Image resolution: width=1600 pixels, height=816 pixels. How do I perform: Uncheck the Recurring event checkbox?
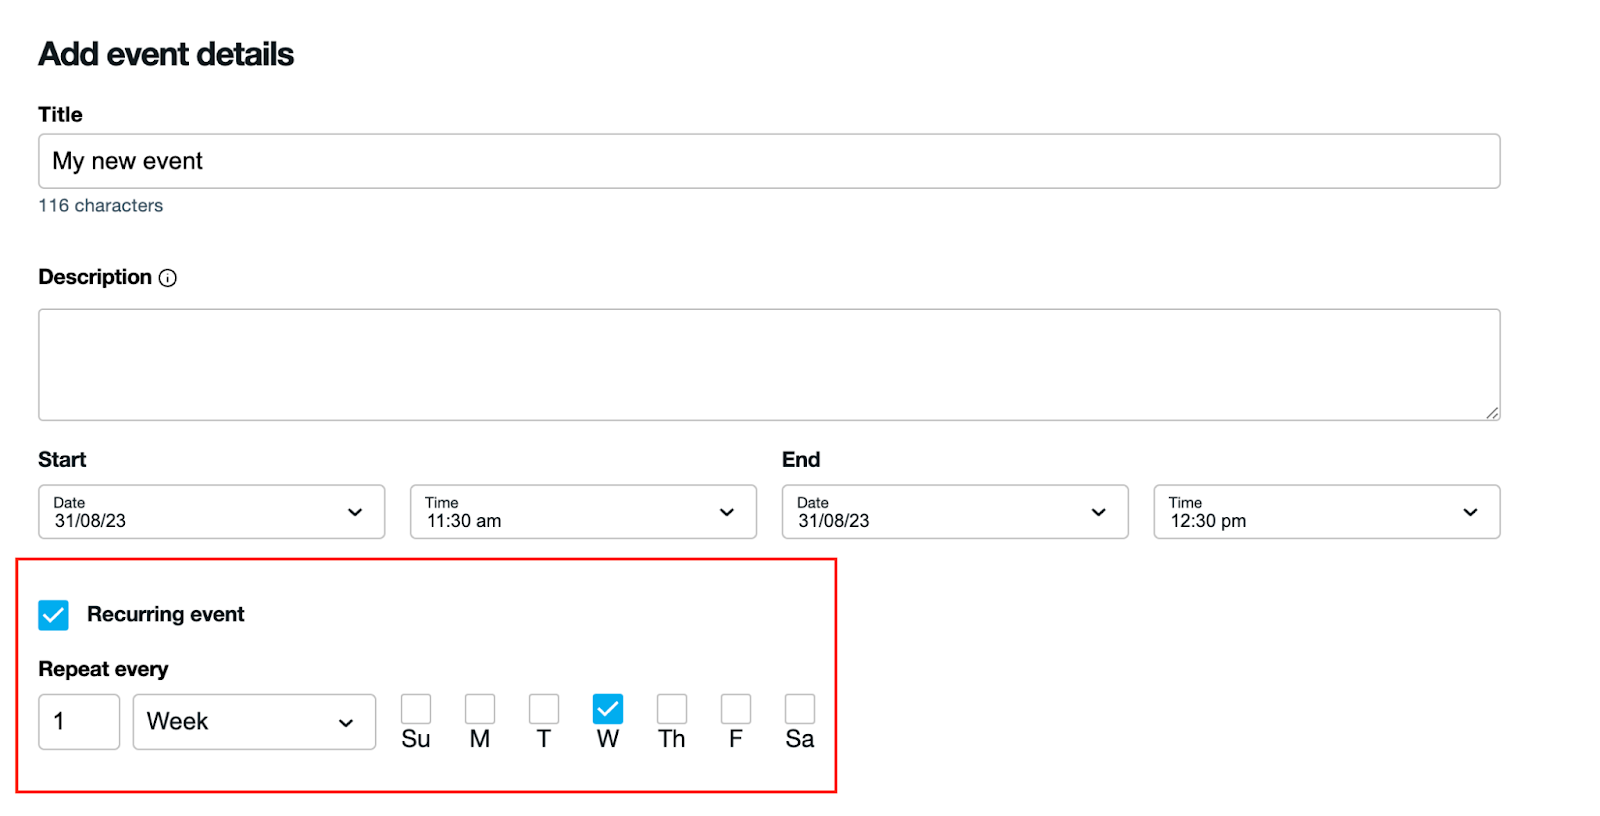54,615
